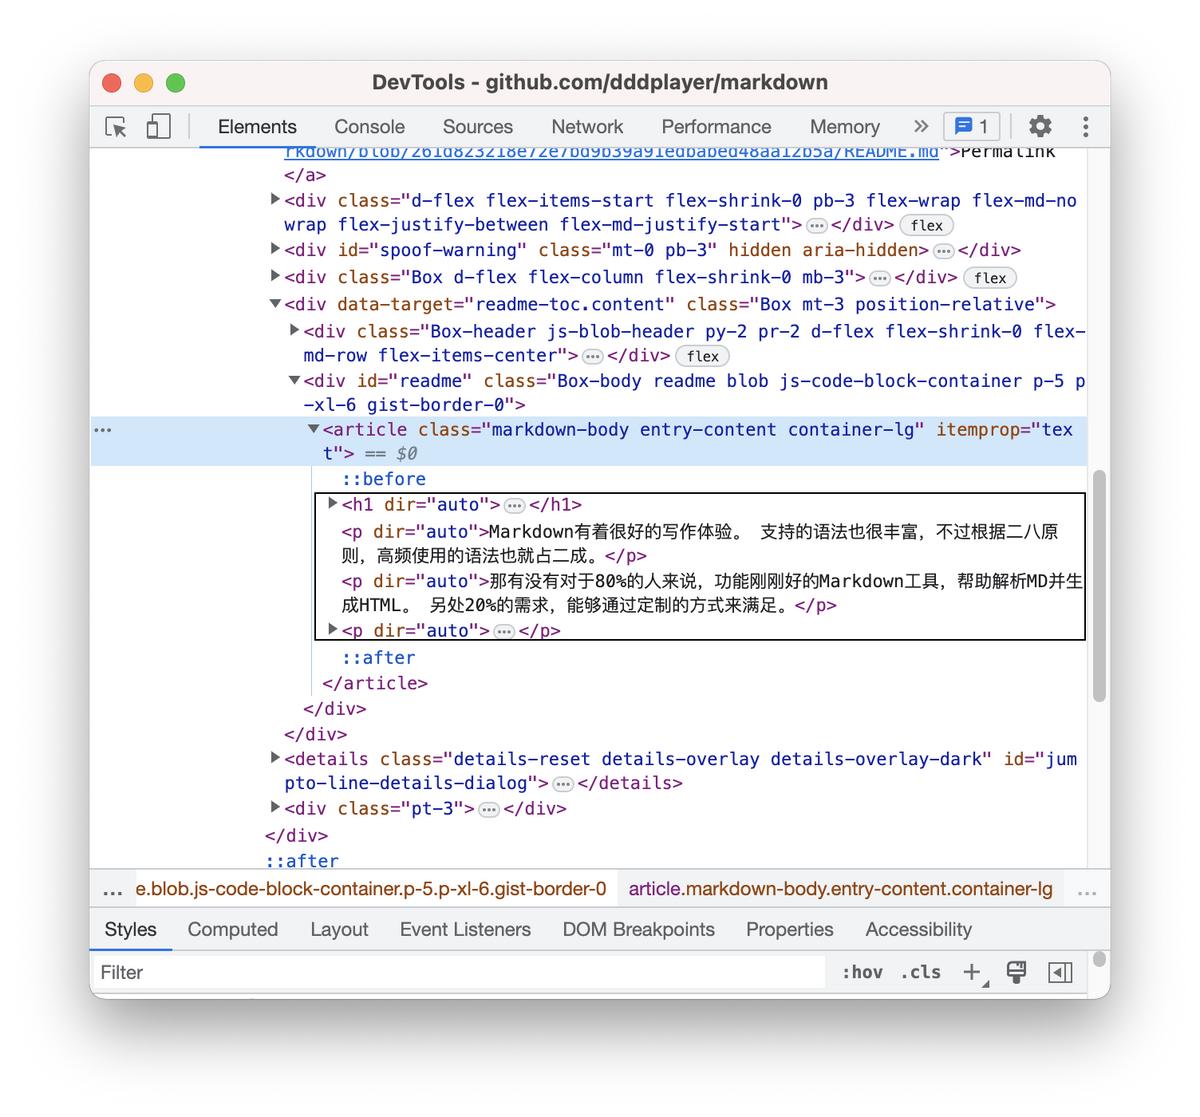Click the computed styles sidebar icon
Viewport: 1200px width, 1117px height.
[1060, 971]
